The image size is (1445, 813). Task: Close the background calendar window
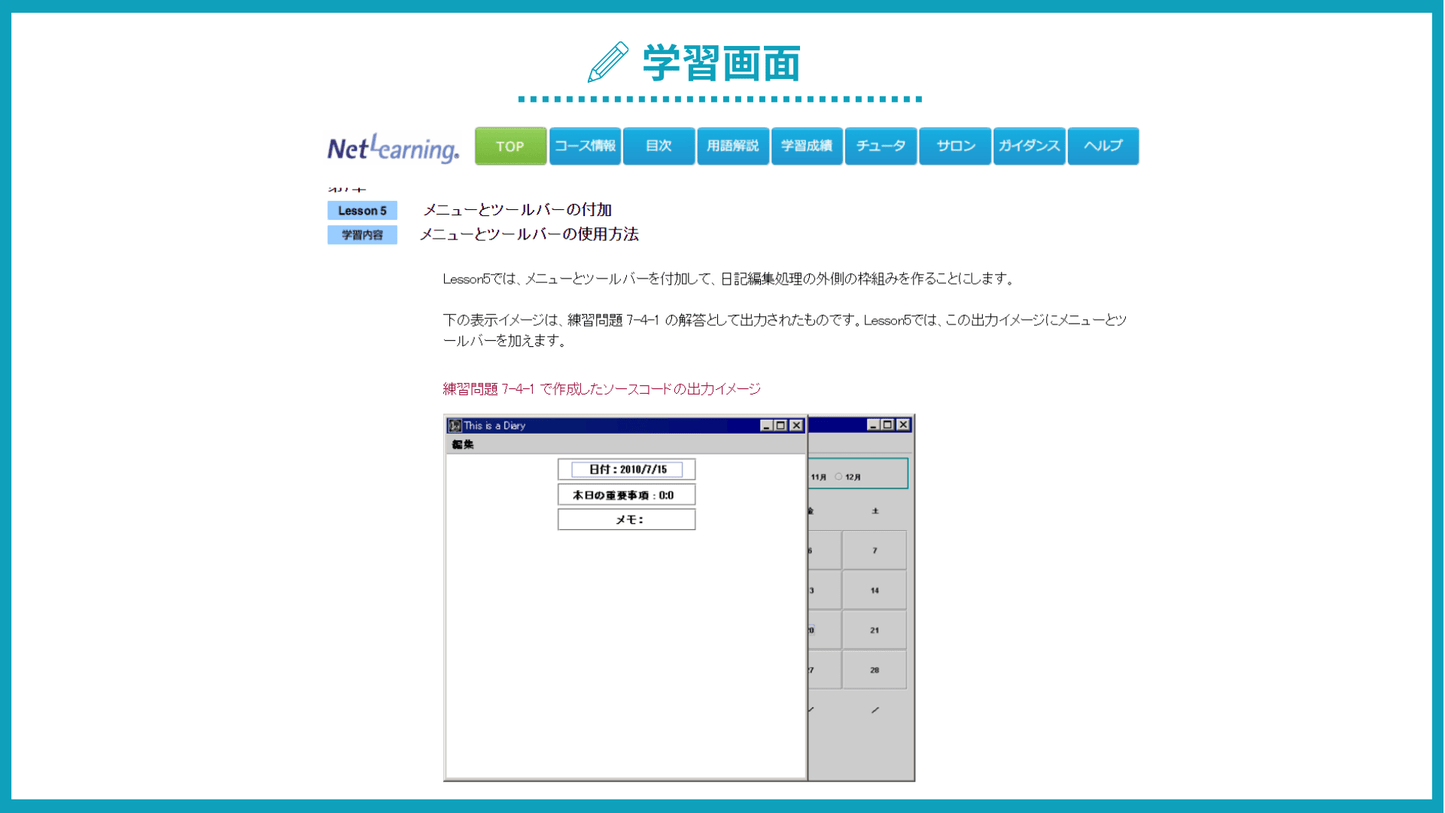[903, 425]
